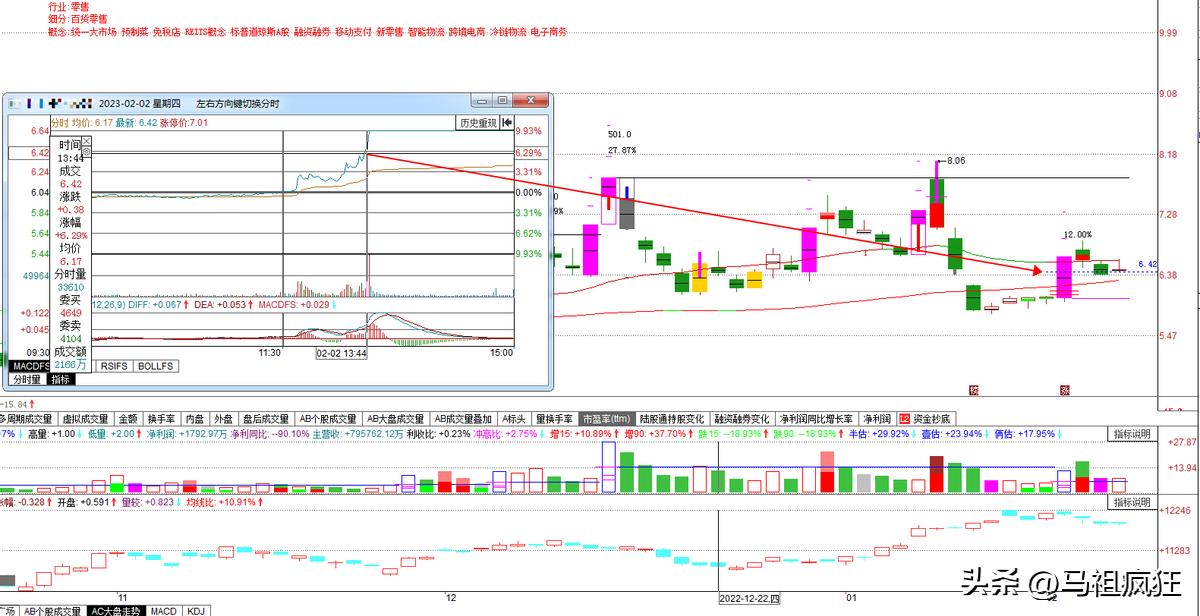Select 融资融券变化 indicator tab
The height and width of the screenshot is (616, 1200).
pyautogui.click(x=742, y=418)
